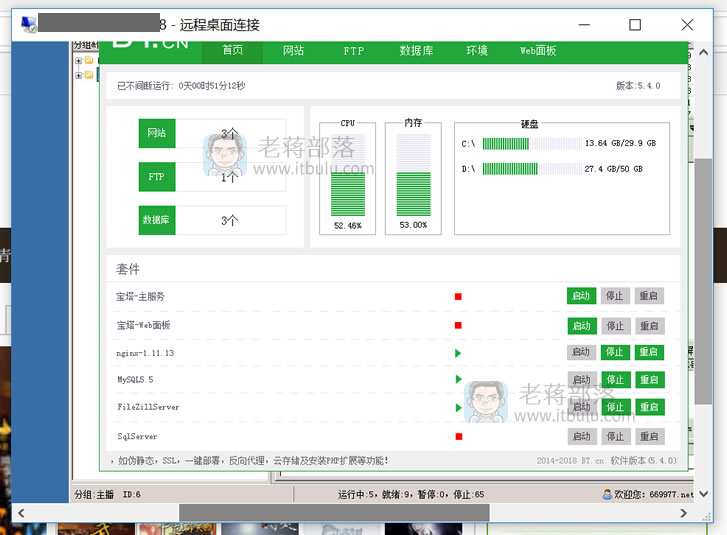
Task: Stop MySQL5.5 service
Action: (616, 380)
